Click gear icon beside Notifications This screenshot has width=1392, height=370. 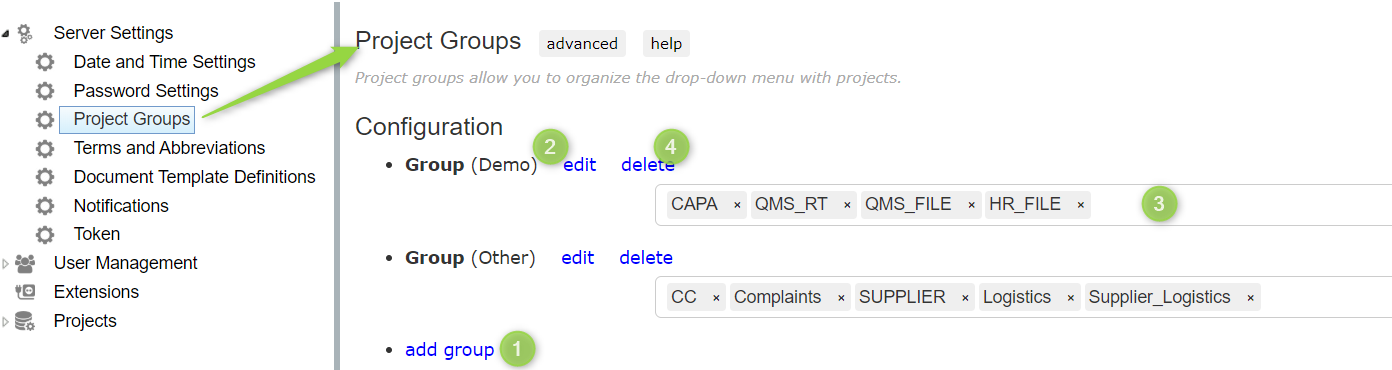(45, 206)
